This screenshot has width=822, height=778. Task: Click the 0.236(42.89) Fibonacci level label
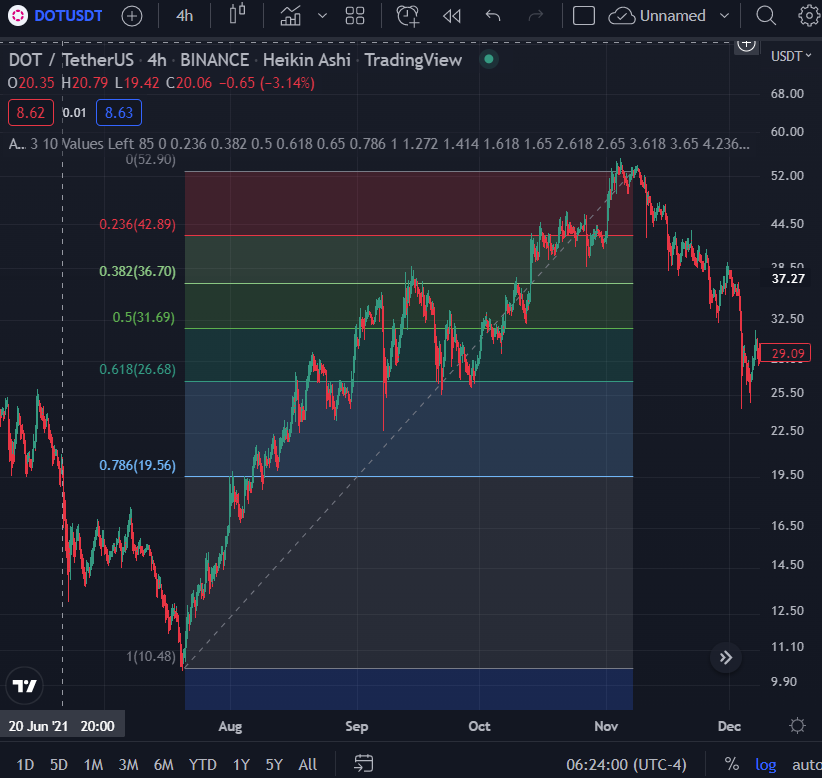click(137, 224)
